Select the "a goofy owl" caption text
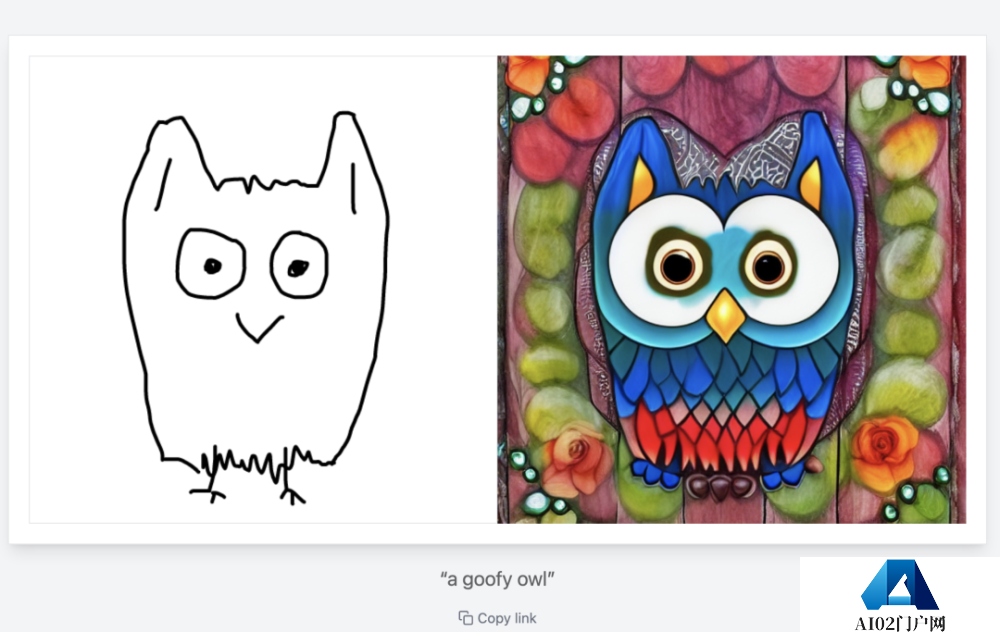Image resolution: width=1000 pixels, height=632 pixels. (497, 579)
